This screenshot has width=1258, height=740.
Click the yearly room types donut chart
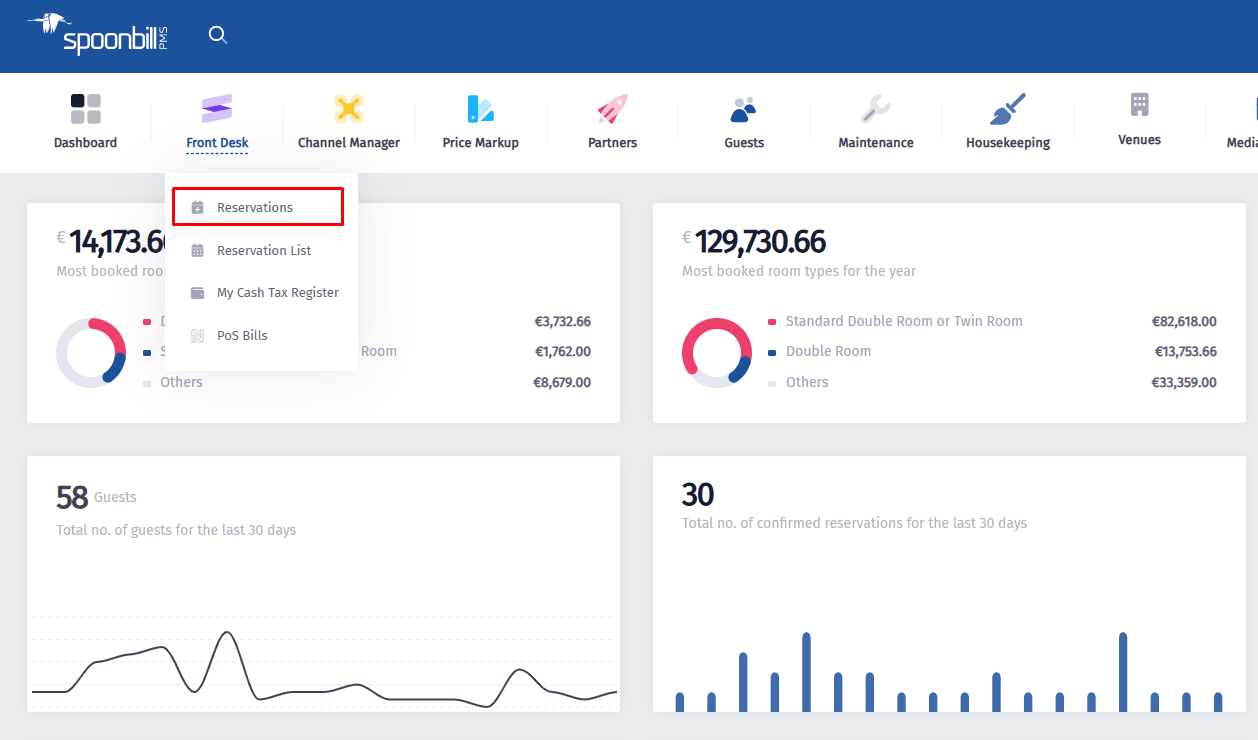717,353
